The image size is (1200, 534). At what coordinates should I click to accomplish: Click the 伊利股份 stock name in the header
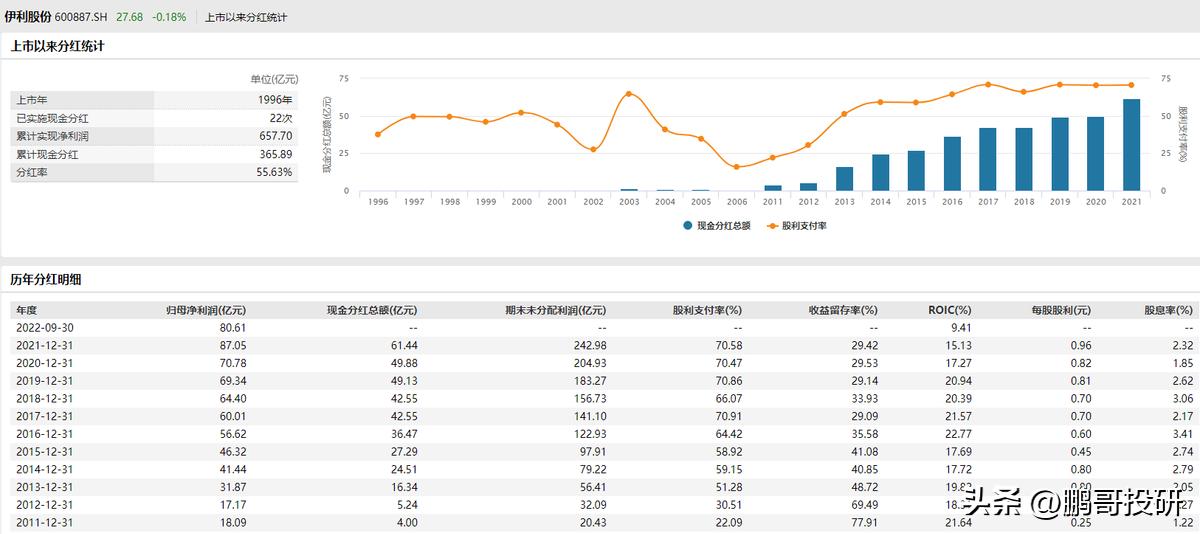pos(27,17)
